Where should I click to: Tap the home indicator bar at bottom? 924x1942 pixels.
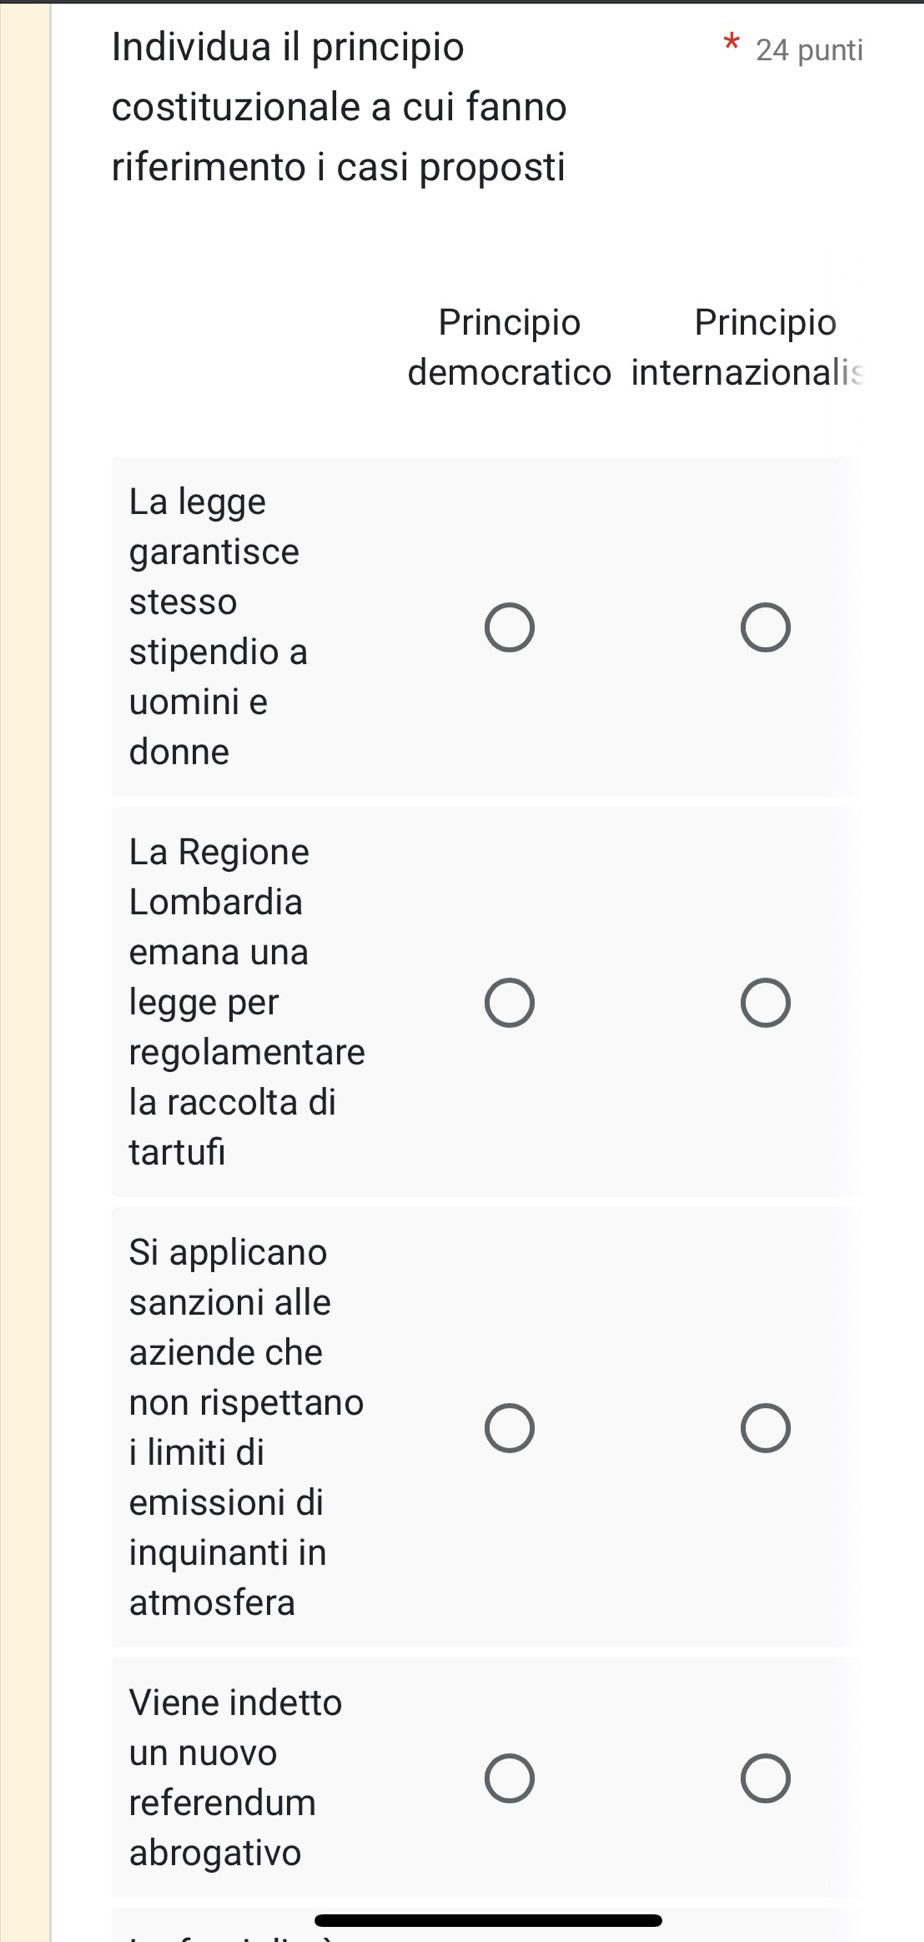pos(488,1920)
